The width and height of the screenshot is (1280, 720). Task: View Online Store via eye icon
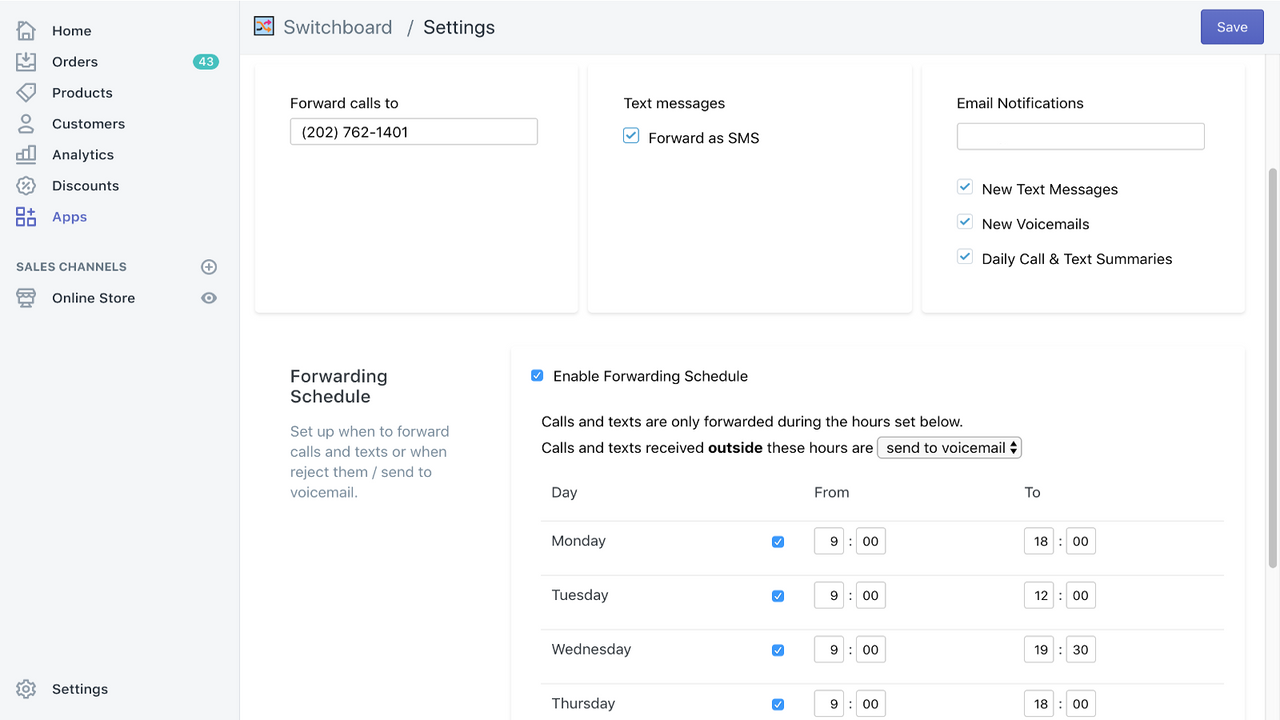(209, 298)
